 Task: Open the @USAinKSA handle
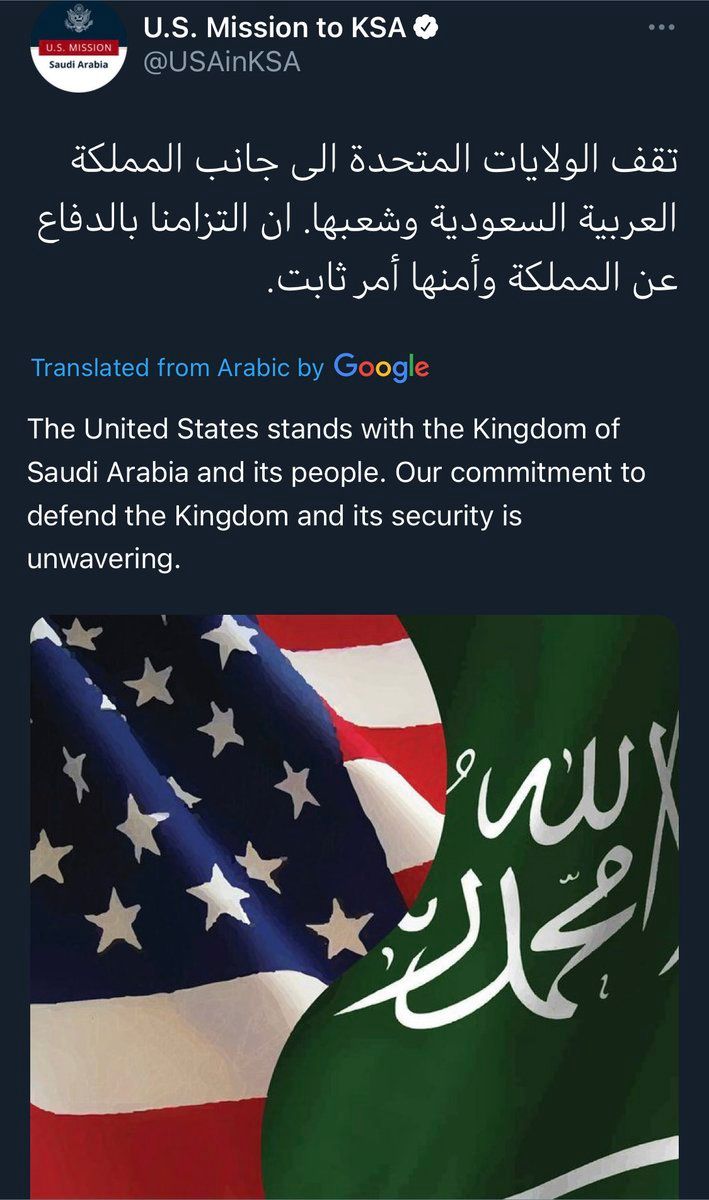pyautogui.click(x=223, y=62)
